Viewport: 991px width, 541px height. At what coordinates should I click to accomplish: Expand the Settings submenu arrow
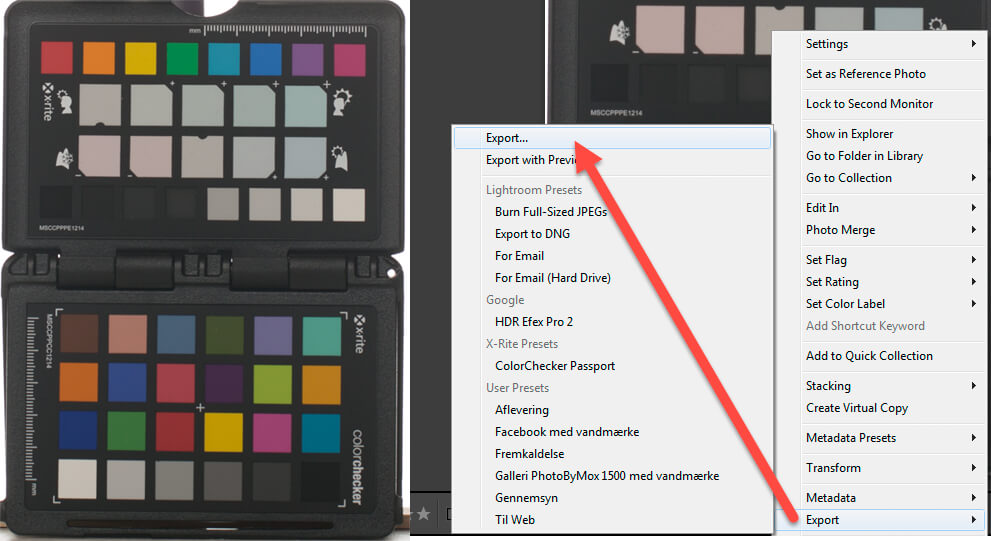coord(974,44)
